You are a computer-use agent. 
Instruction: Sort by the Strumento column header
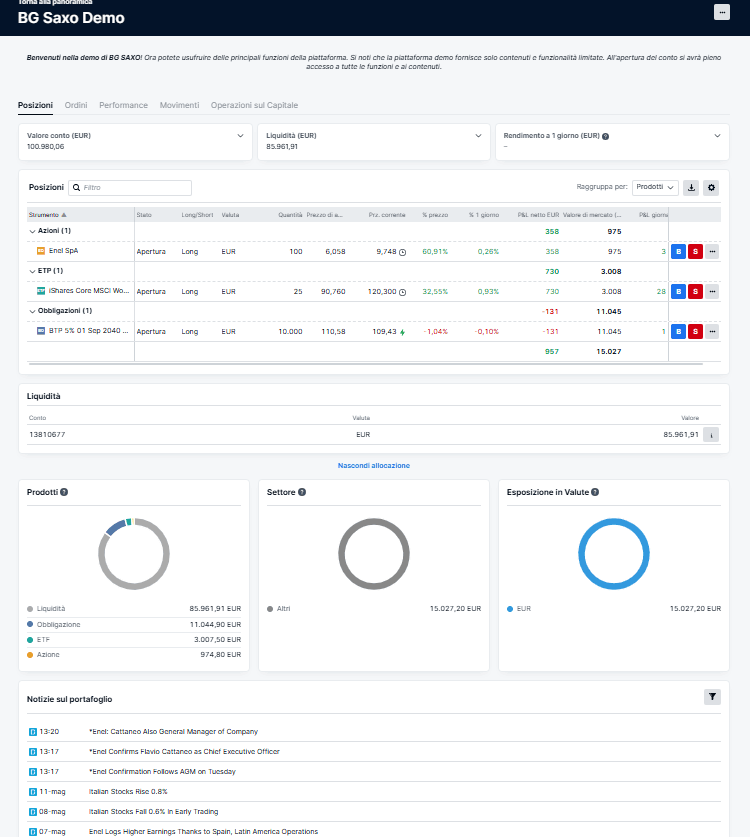point(48,215)
